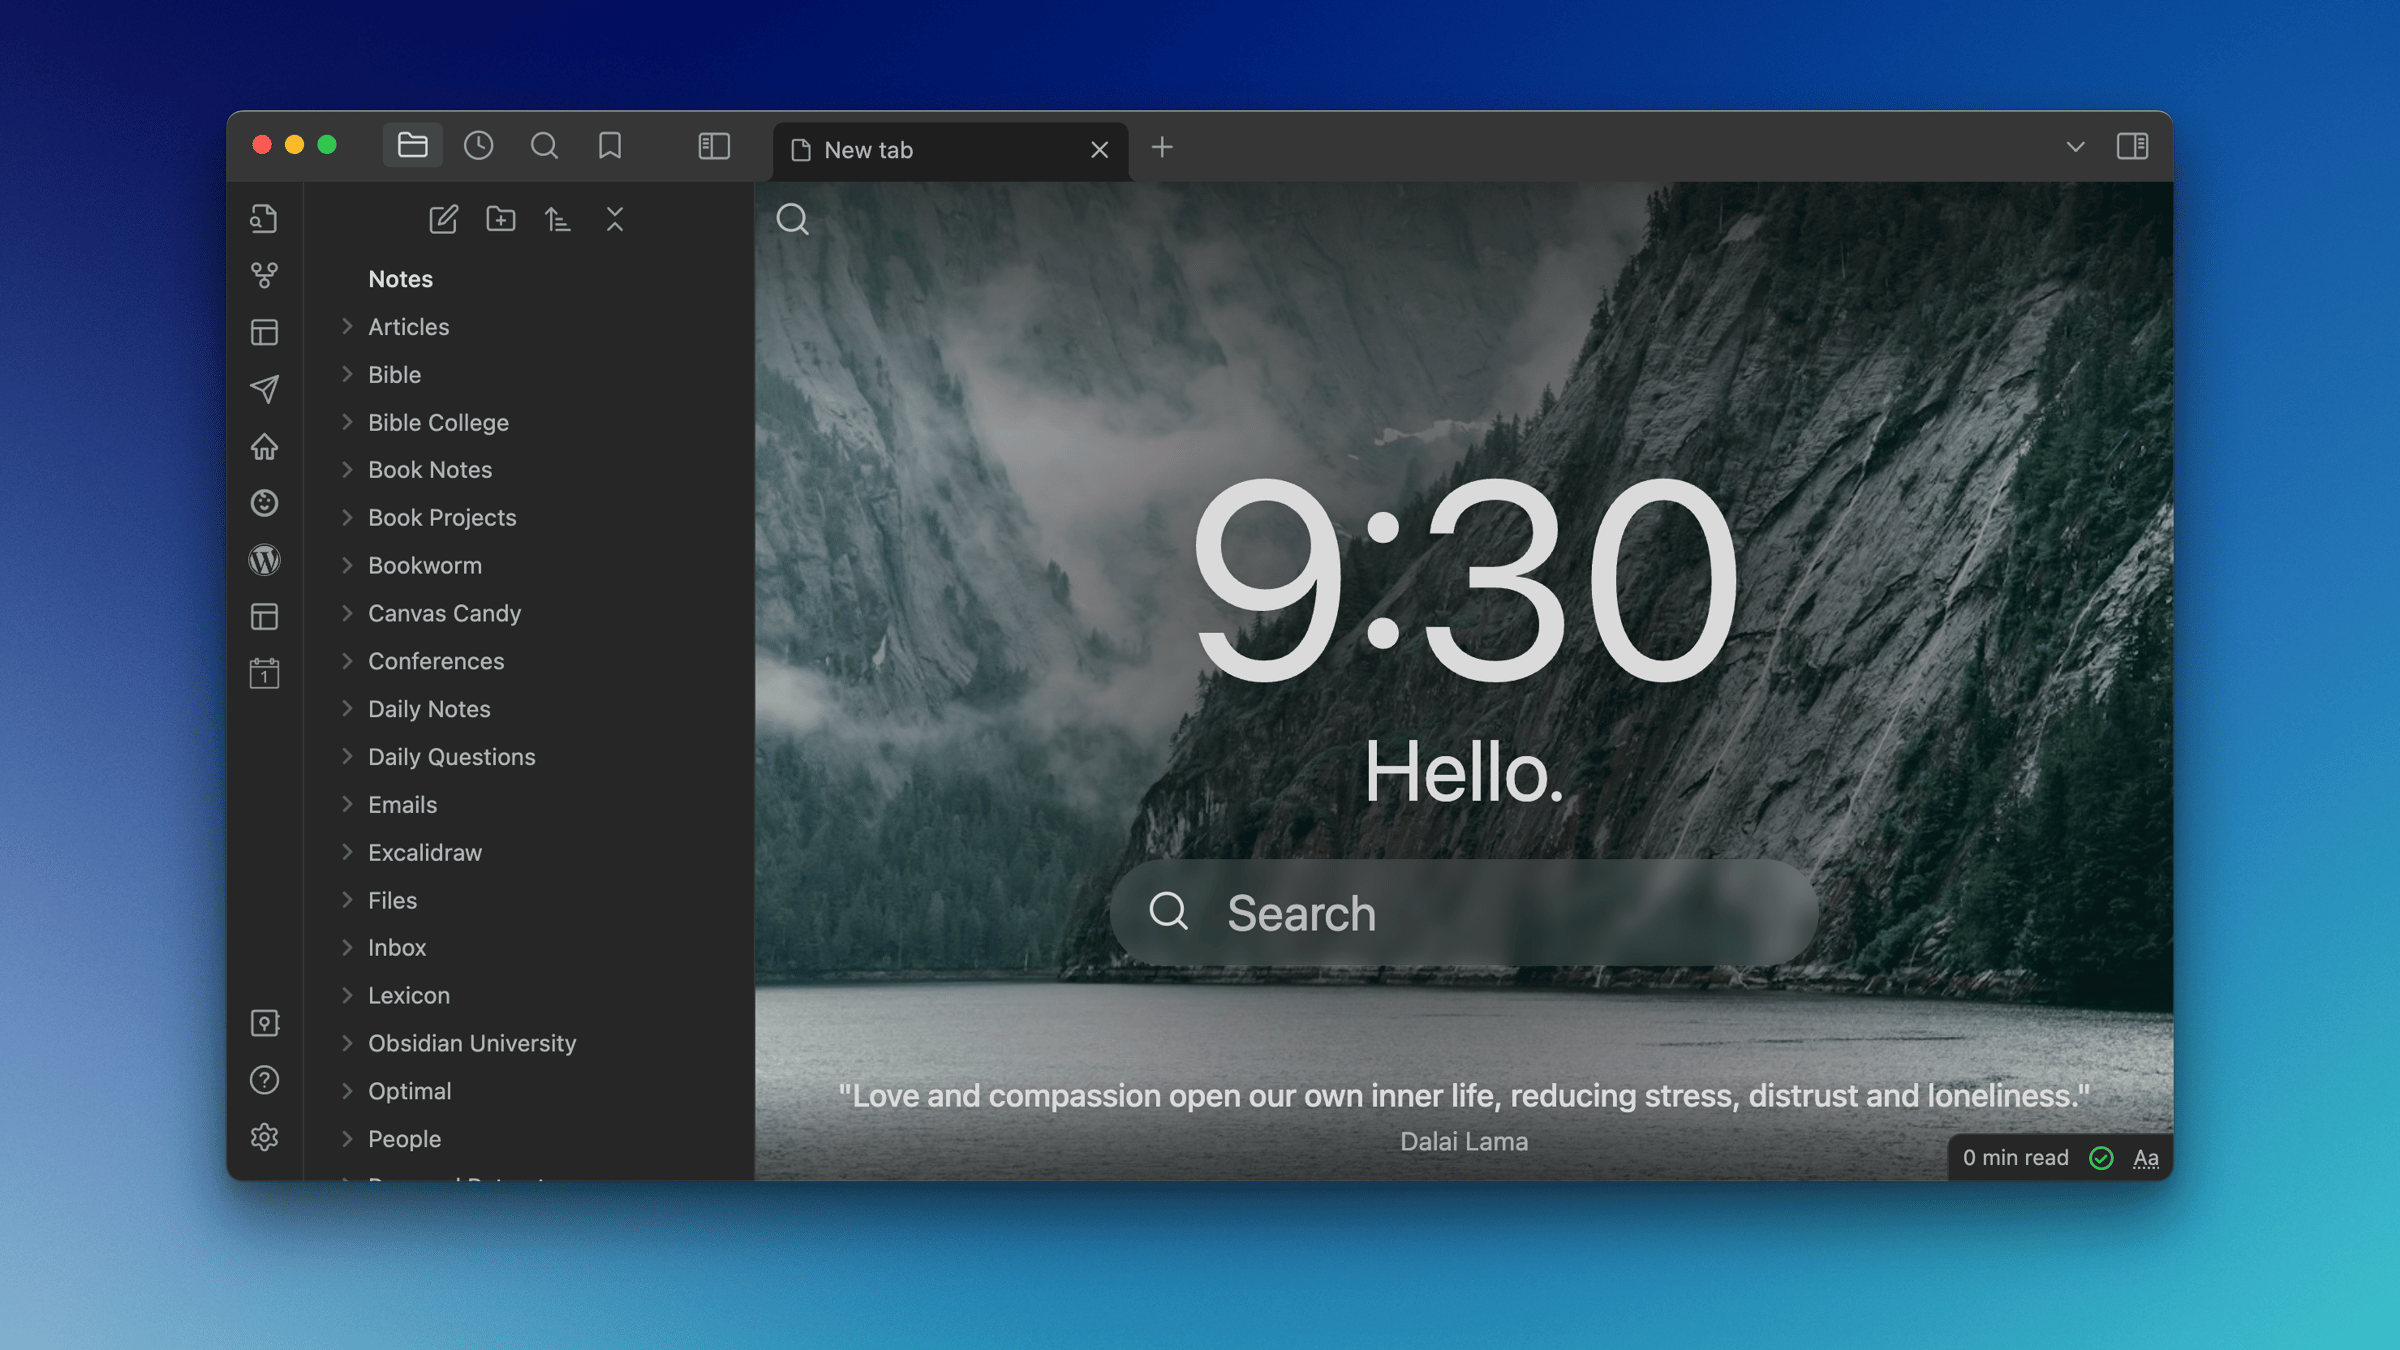Expand the Book Projects folder chevron
This screenshot has width=2400, height=1350.
347,517
